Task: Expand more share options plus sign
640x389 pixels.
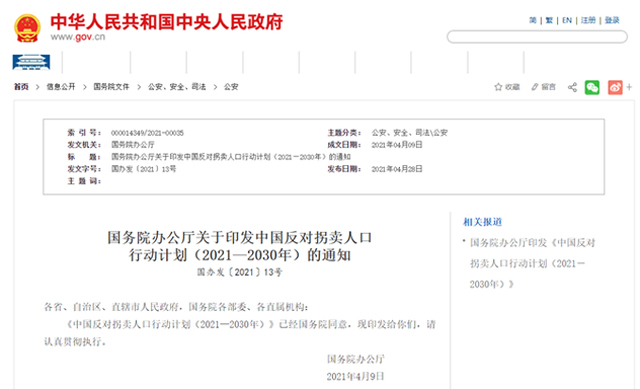Action: 629,87
